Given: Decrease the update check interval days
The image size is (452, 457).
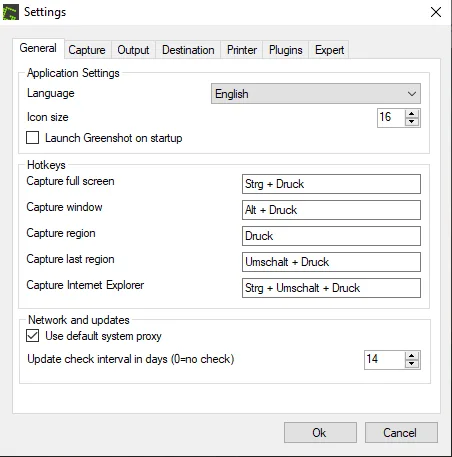Looking at the screenshot, I should 412,364.
